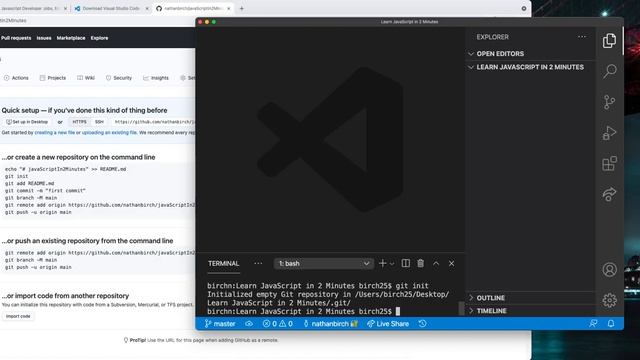Open the feedback icon in status bar
This screenshot has height=360, width=640.
[593, 323]
